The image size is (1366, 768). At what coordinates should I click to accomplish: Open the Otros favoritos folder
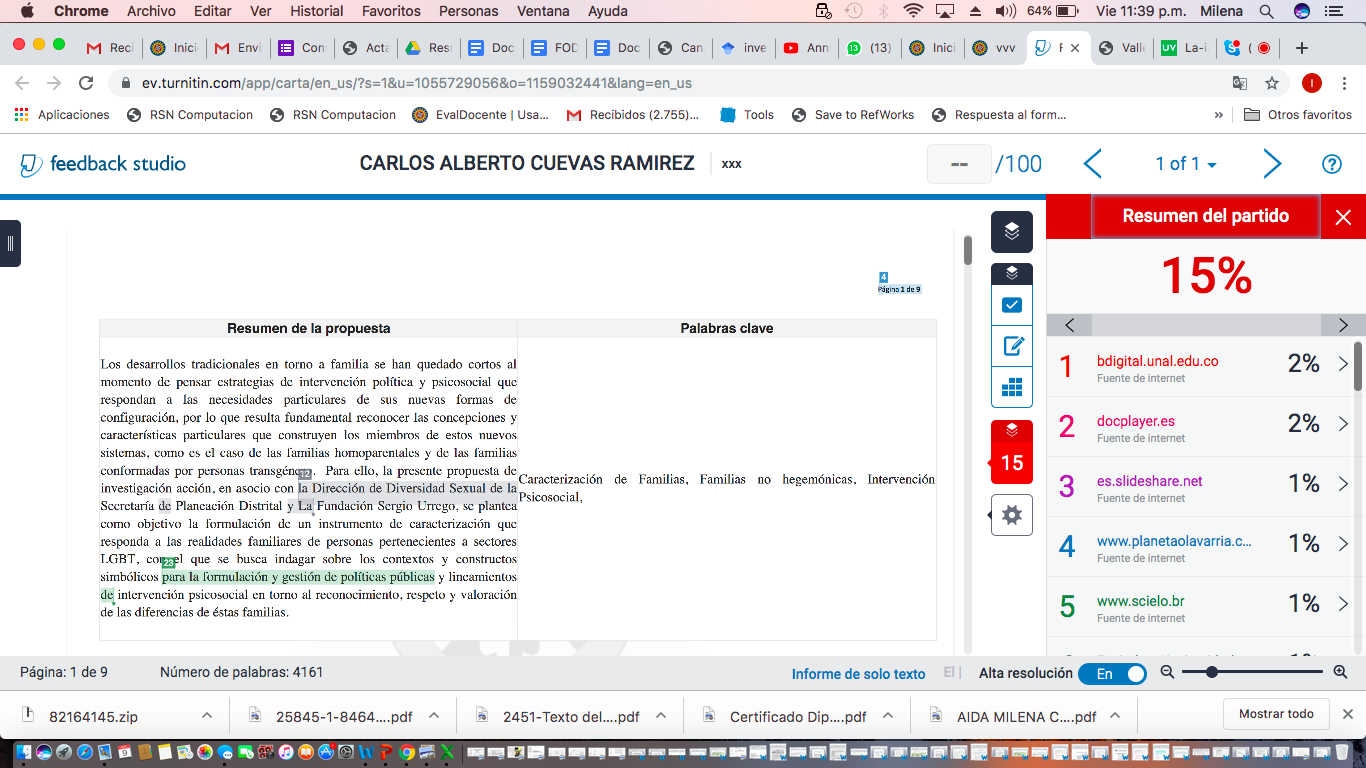(1297, 115)
